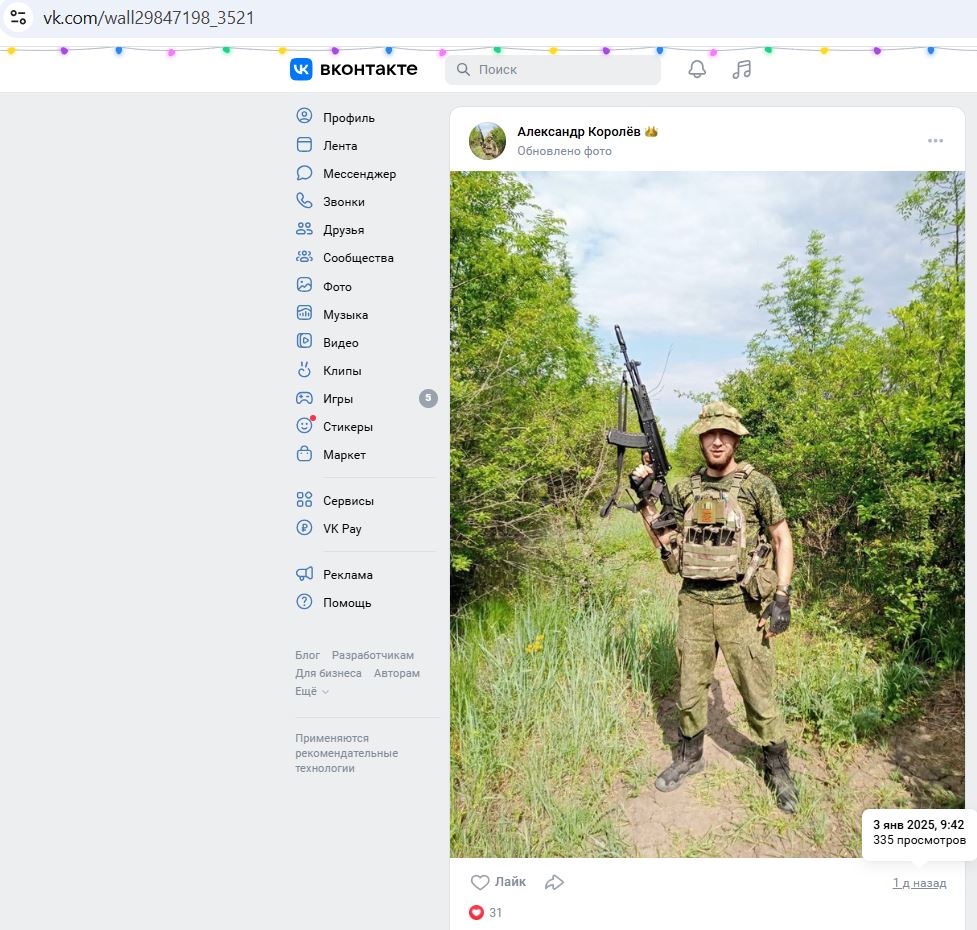Open the notifications bell
977x930 pixels.
click(x=697, y=69)
